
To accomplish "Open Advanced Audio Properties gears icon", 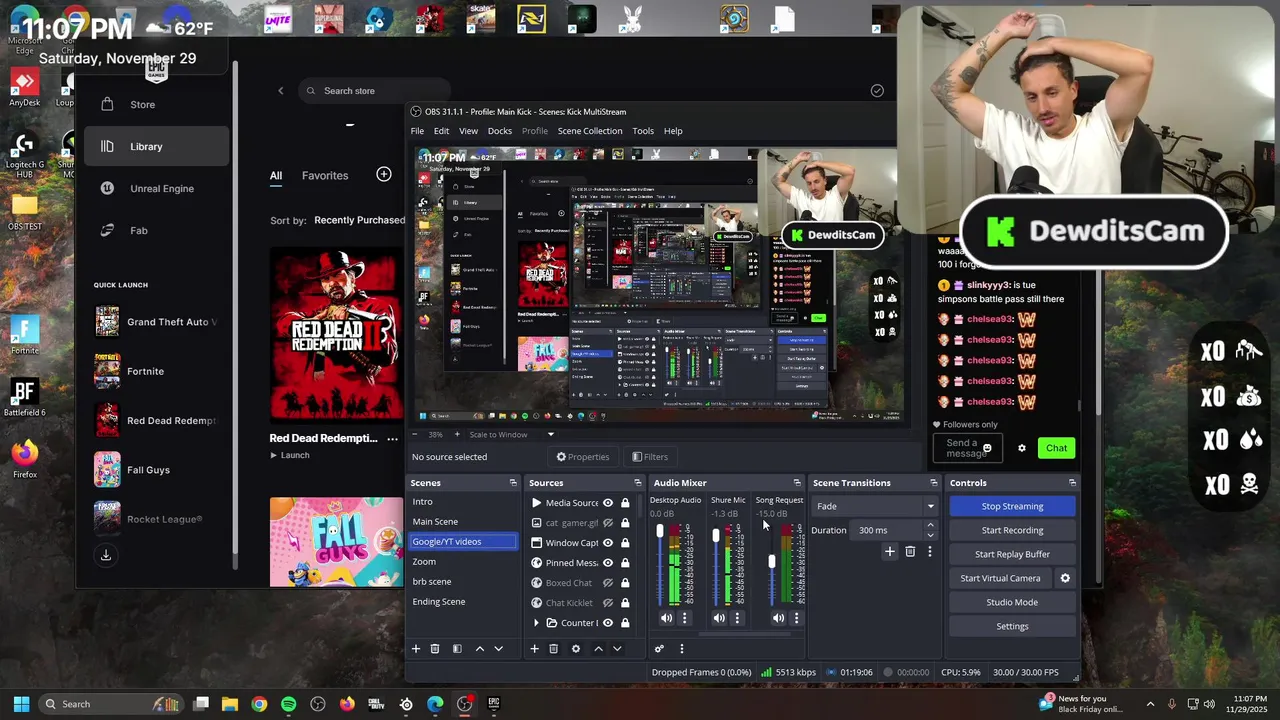I will (x=659, y=649).
